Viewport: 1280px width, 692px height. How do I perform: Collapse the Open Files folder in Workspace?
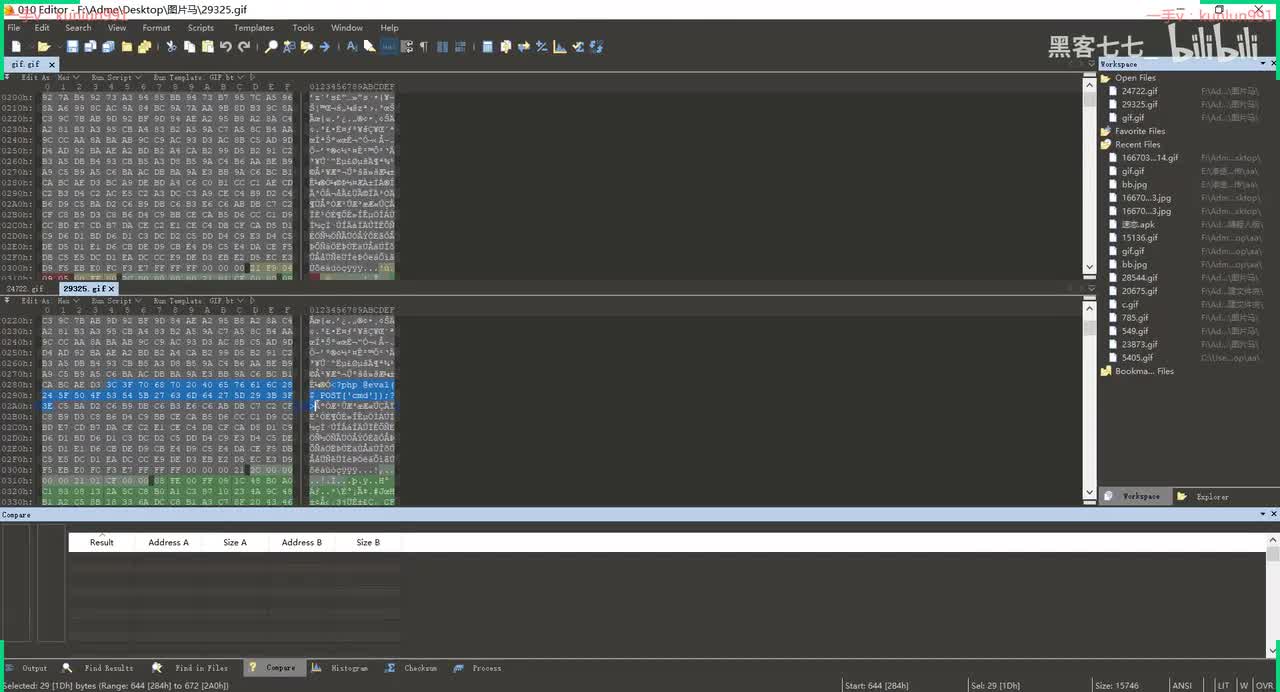tap(1106, 78)
